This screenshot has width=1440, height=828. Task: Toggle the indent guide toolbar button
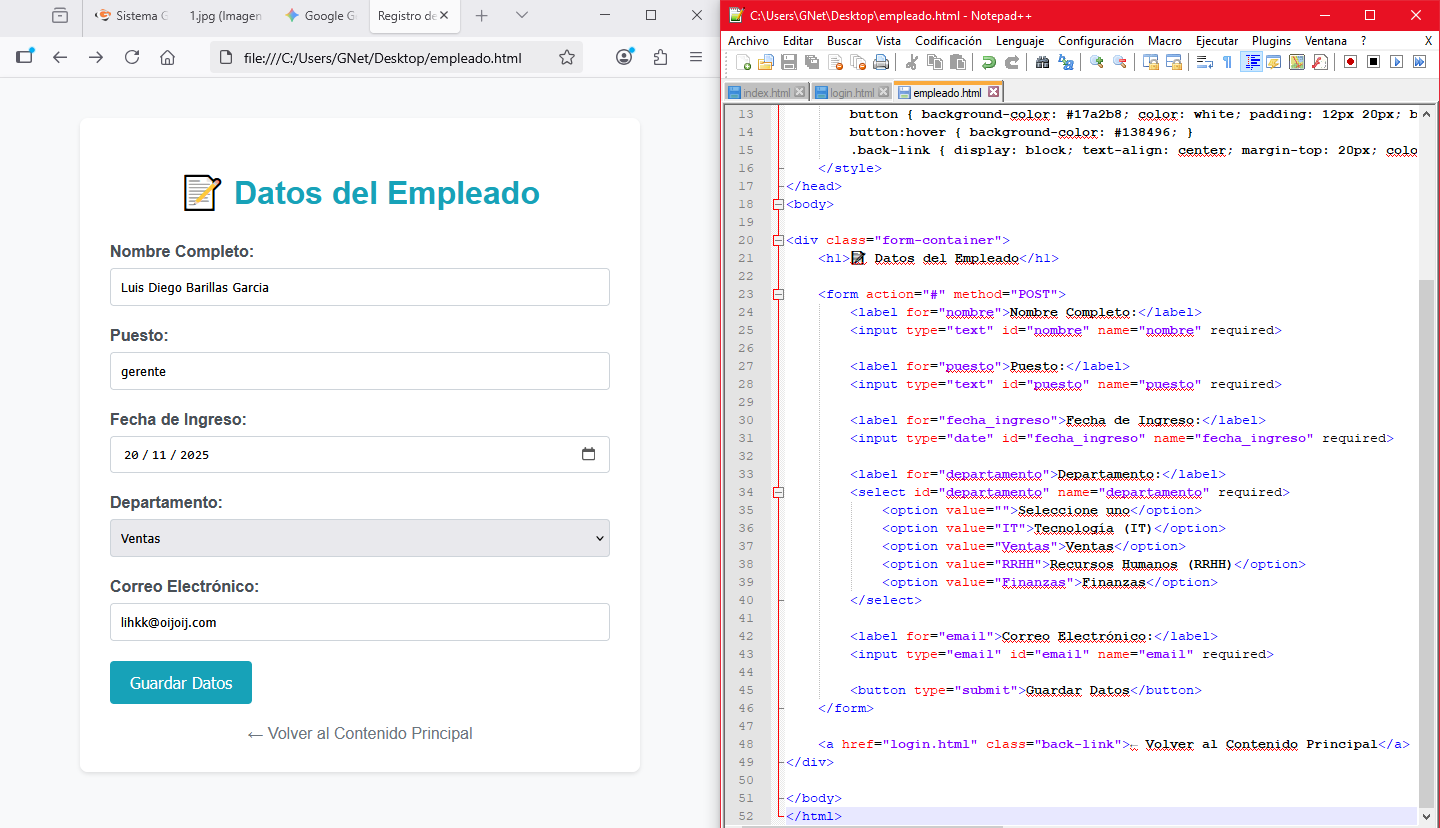pyautogui.click(x=1251, y=62)
